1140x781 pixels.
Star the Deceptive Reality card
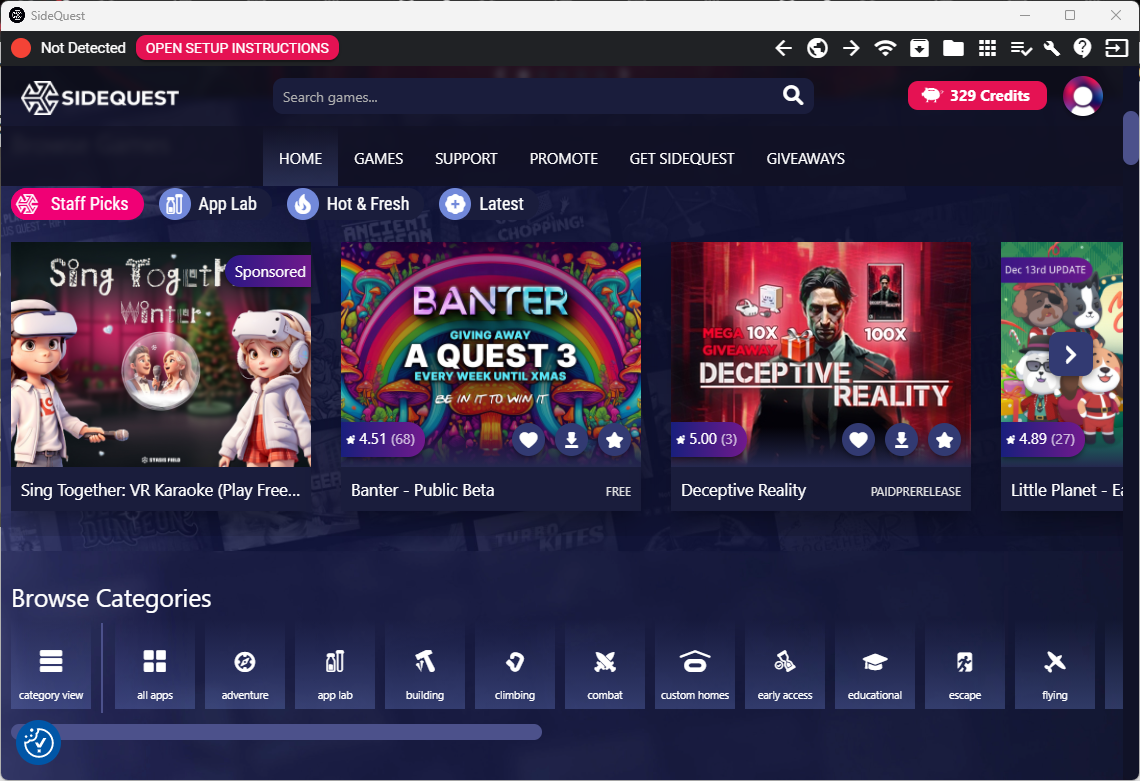(x=944, y=440)
